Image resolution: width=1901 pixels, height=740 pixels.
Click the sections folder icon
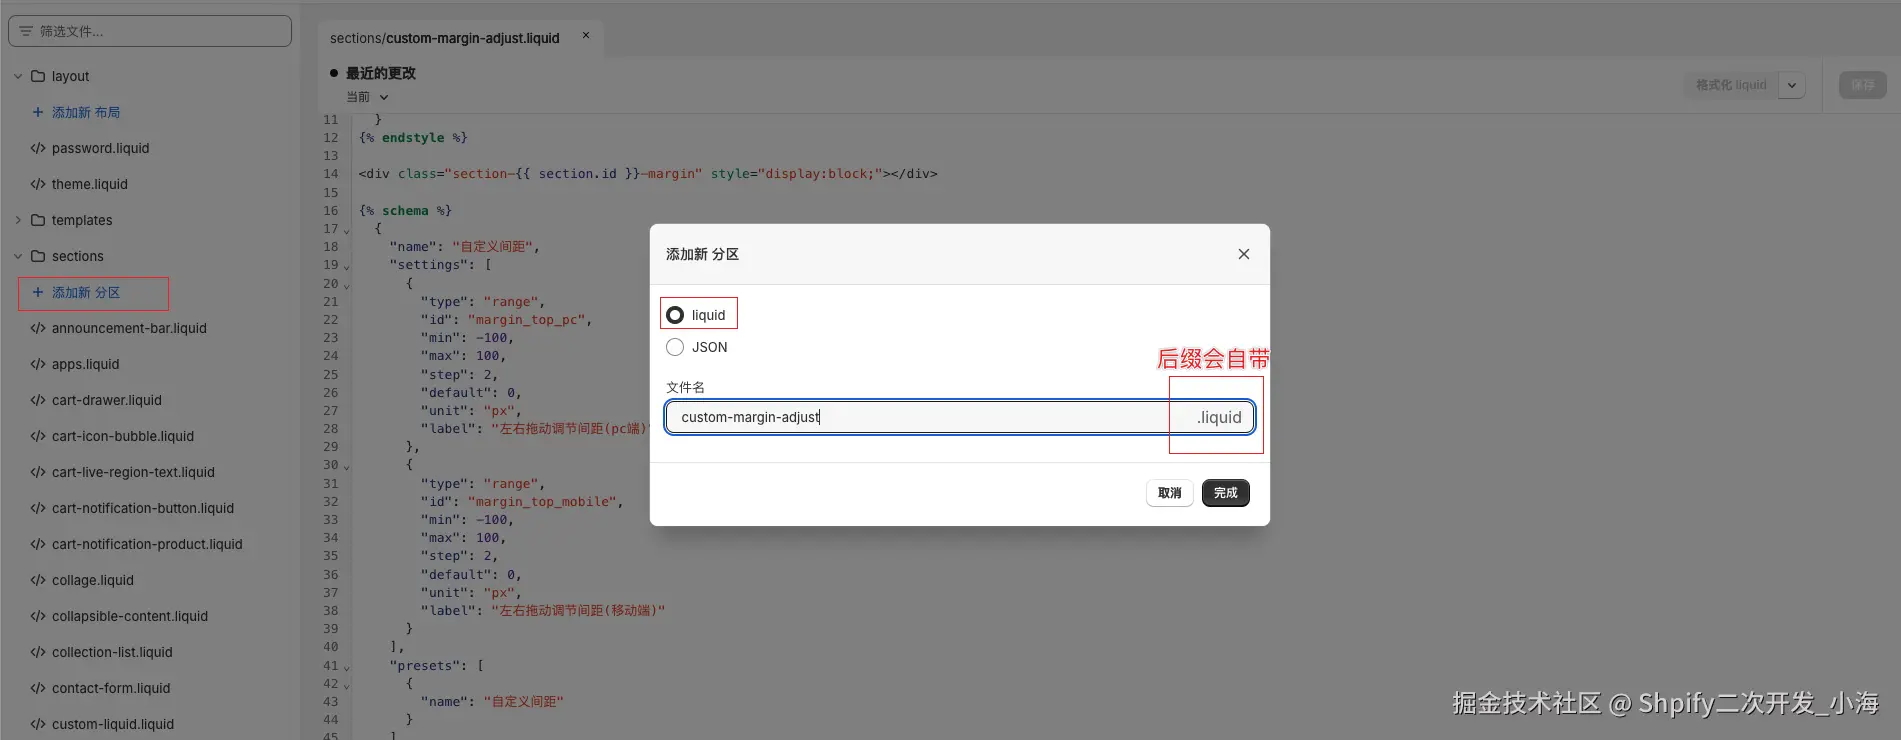pyautogui.click(x=38, y=256)
